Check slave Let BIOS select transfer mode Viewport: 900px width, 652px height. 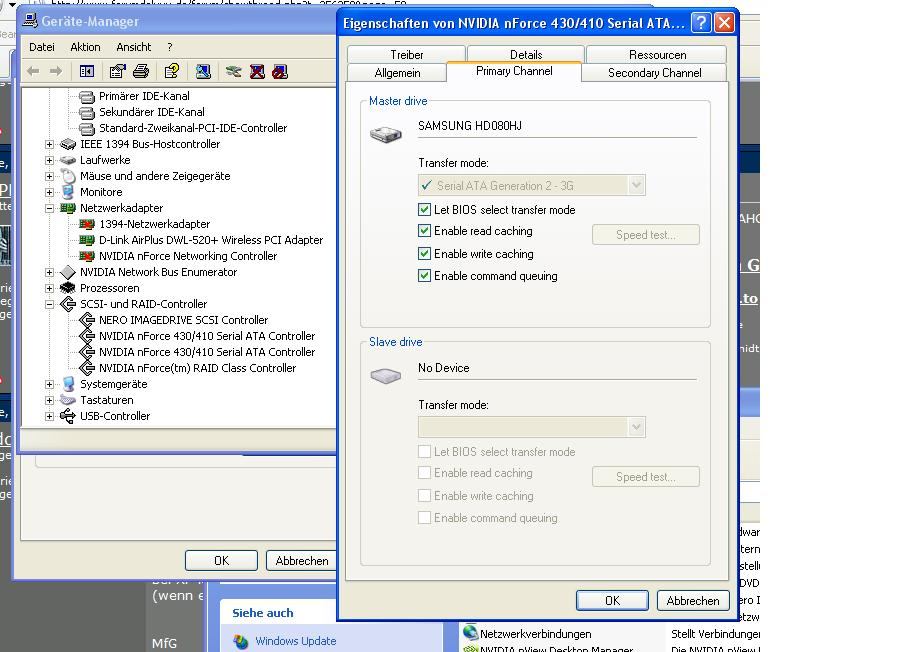coord(424,452)
